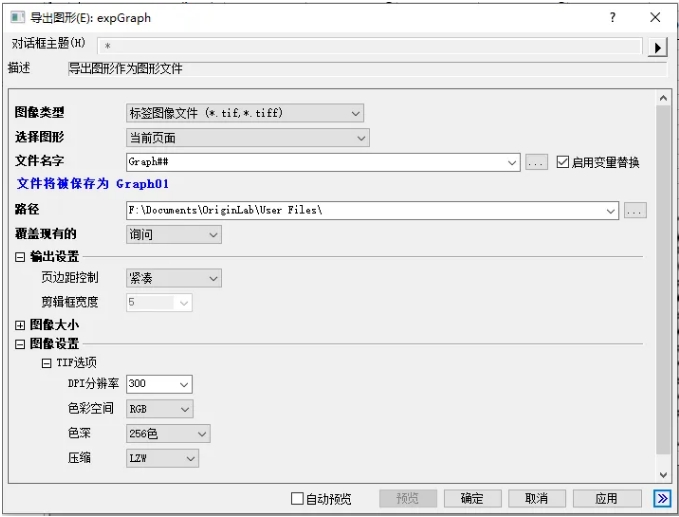Expand the 图像大小 section
Image resolution: width=679 pixels, height=517 pixels.
tap(20, 325)
